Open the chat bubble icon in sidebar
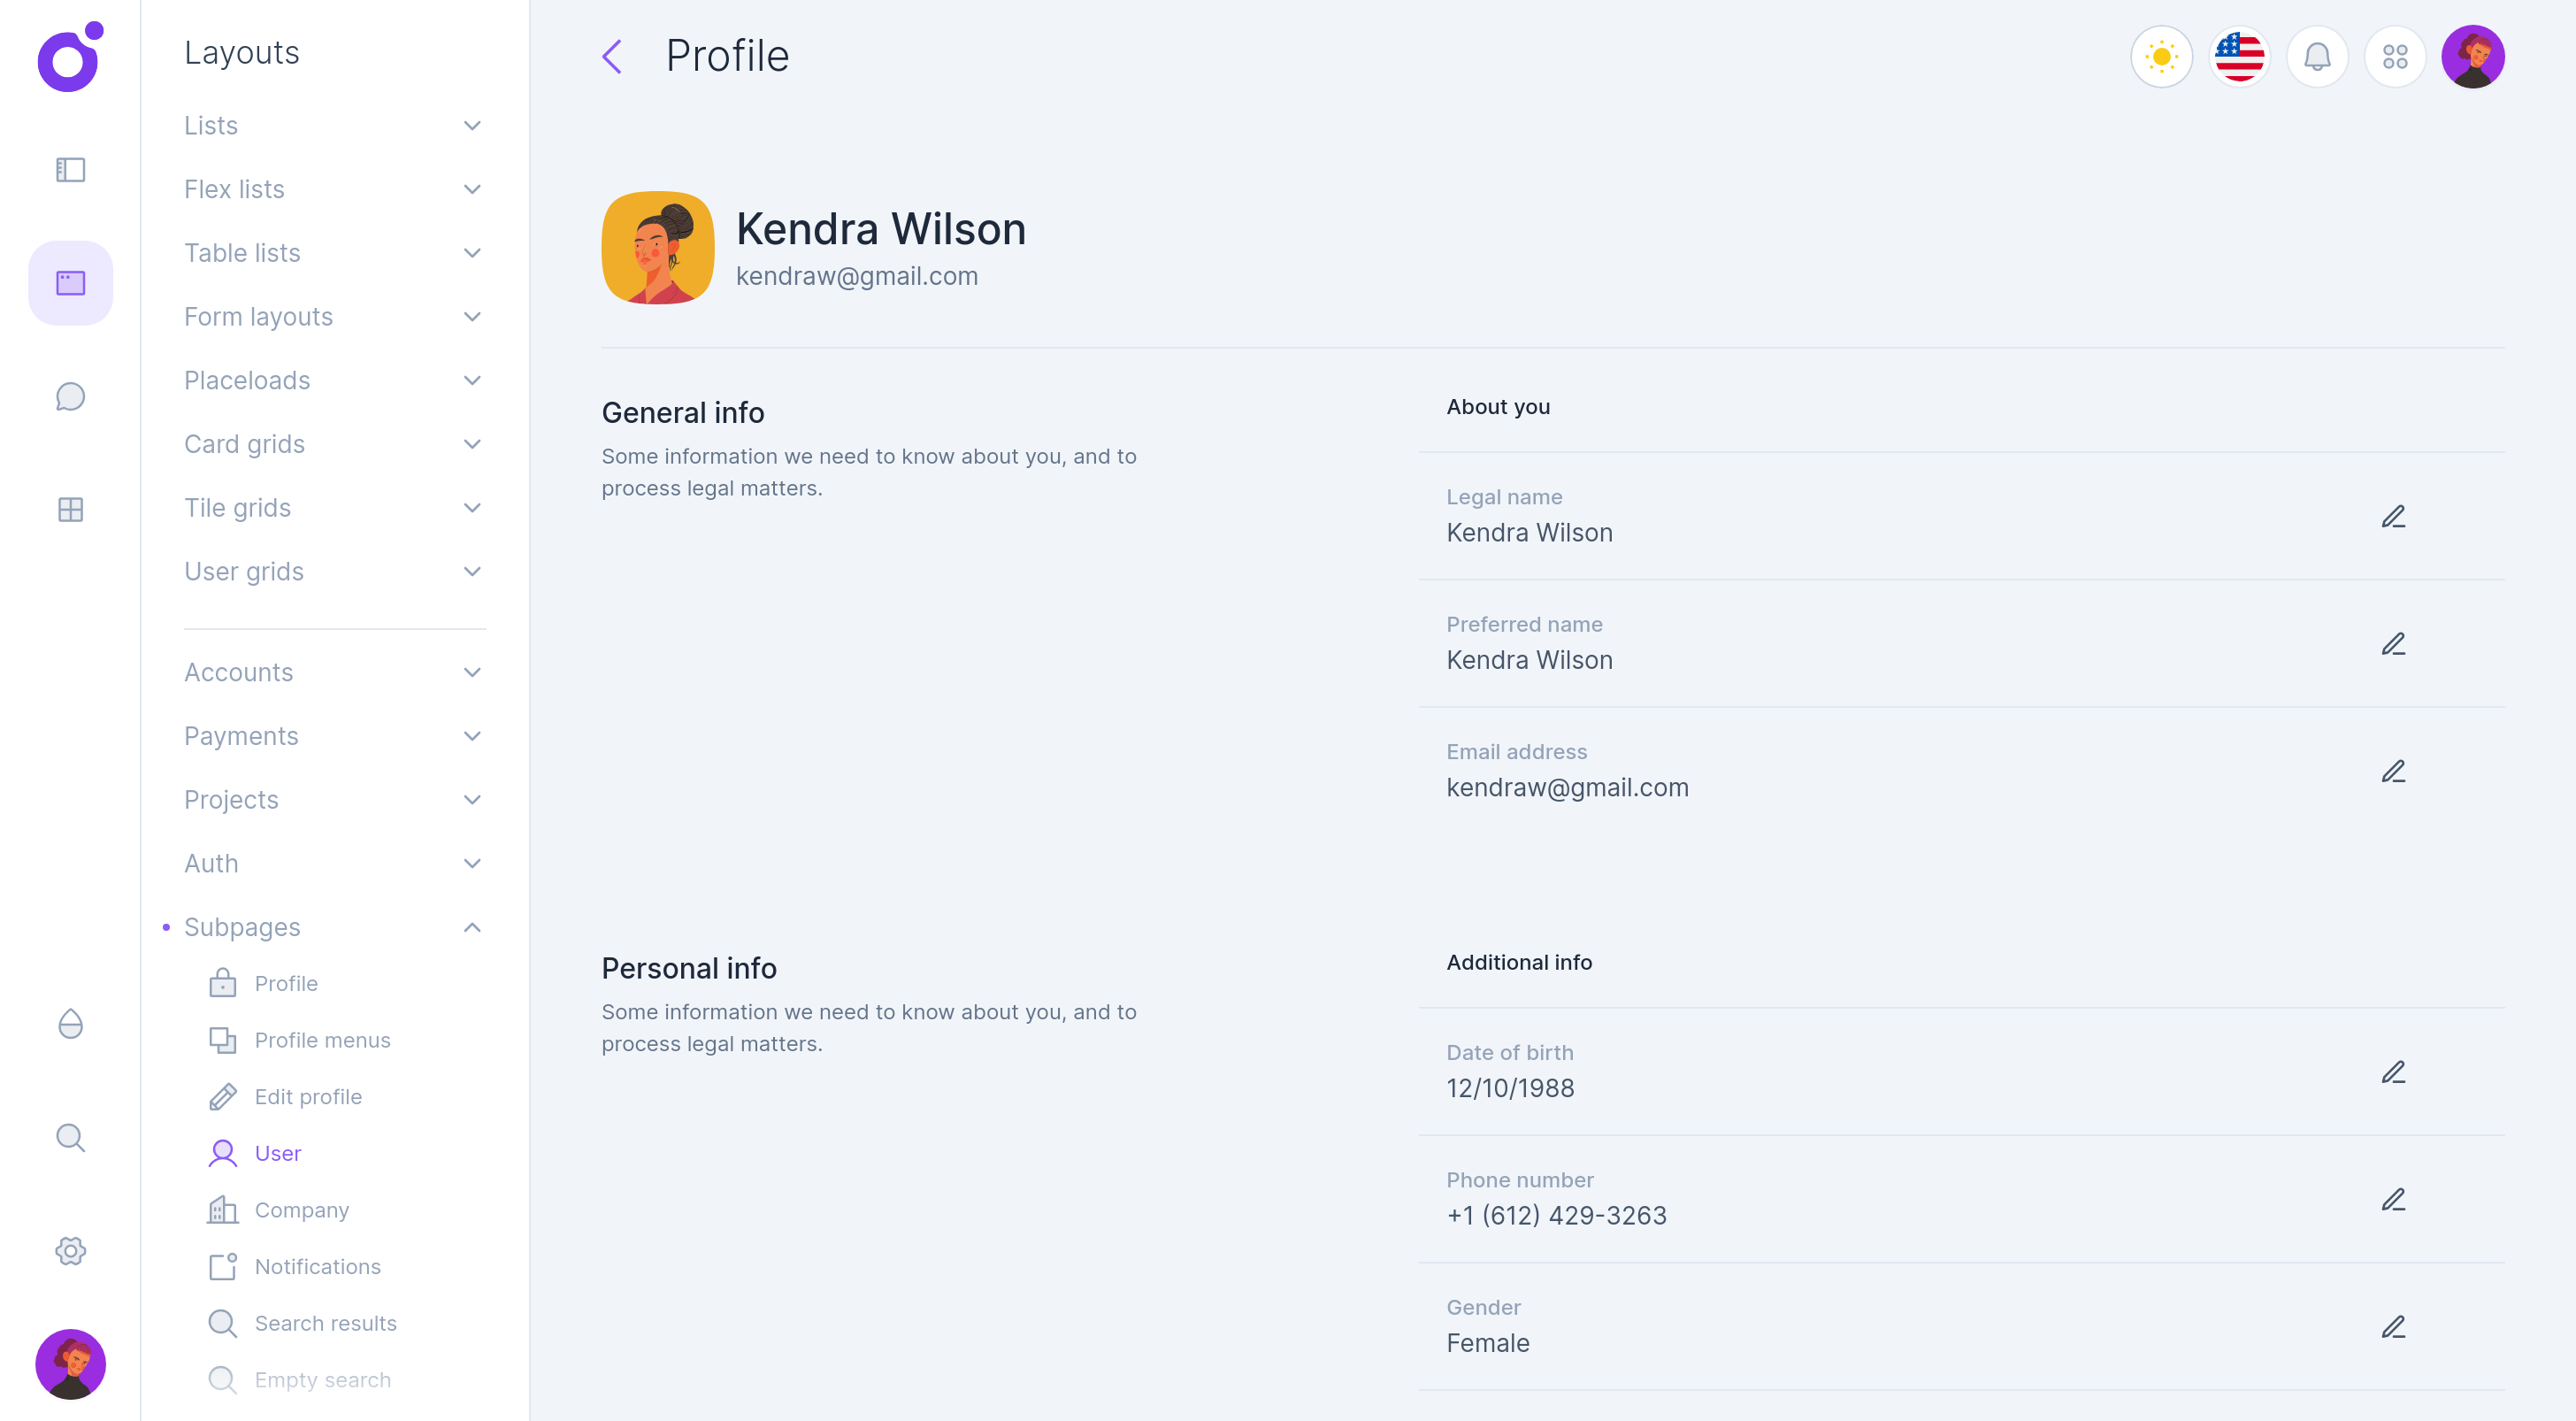This screenshot has width=2576, height=1421. [70, 397]
